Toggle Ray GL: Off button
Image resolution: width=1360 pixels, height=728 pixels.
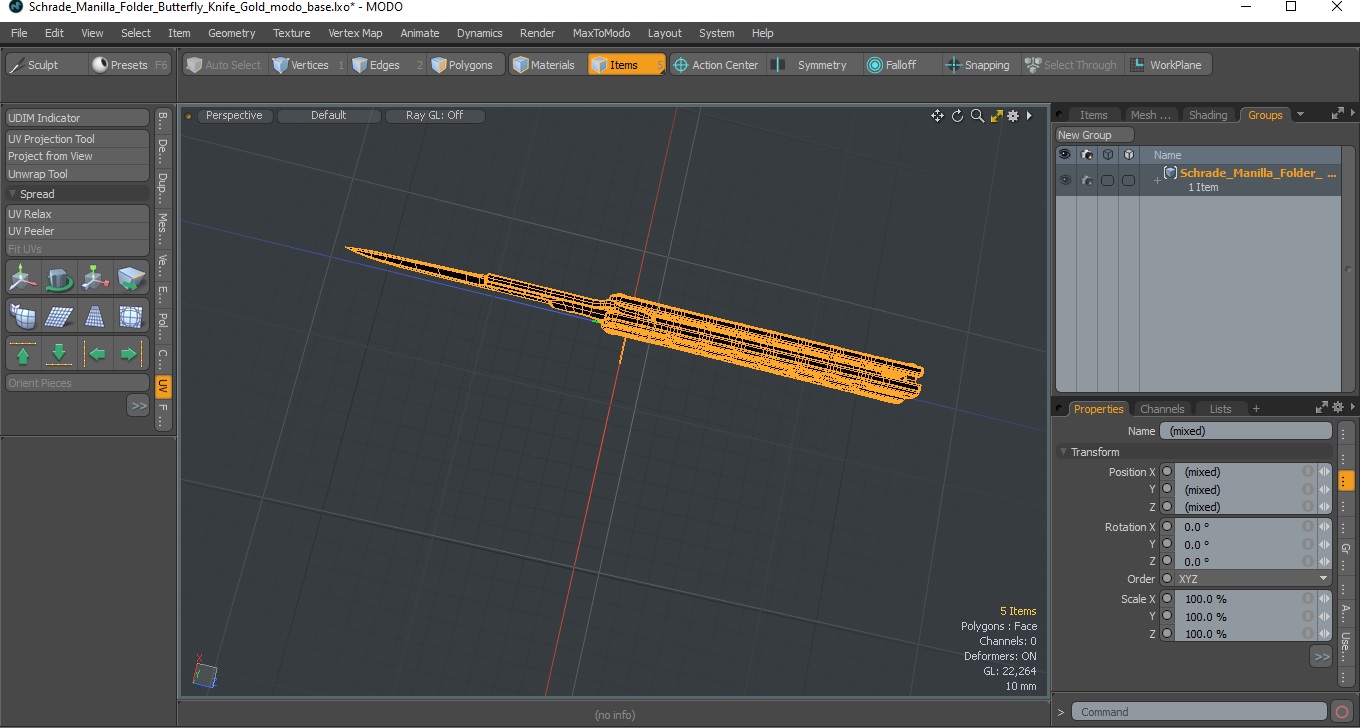click(435, 116)
